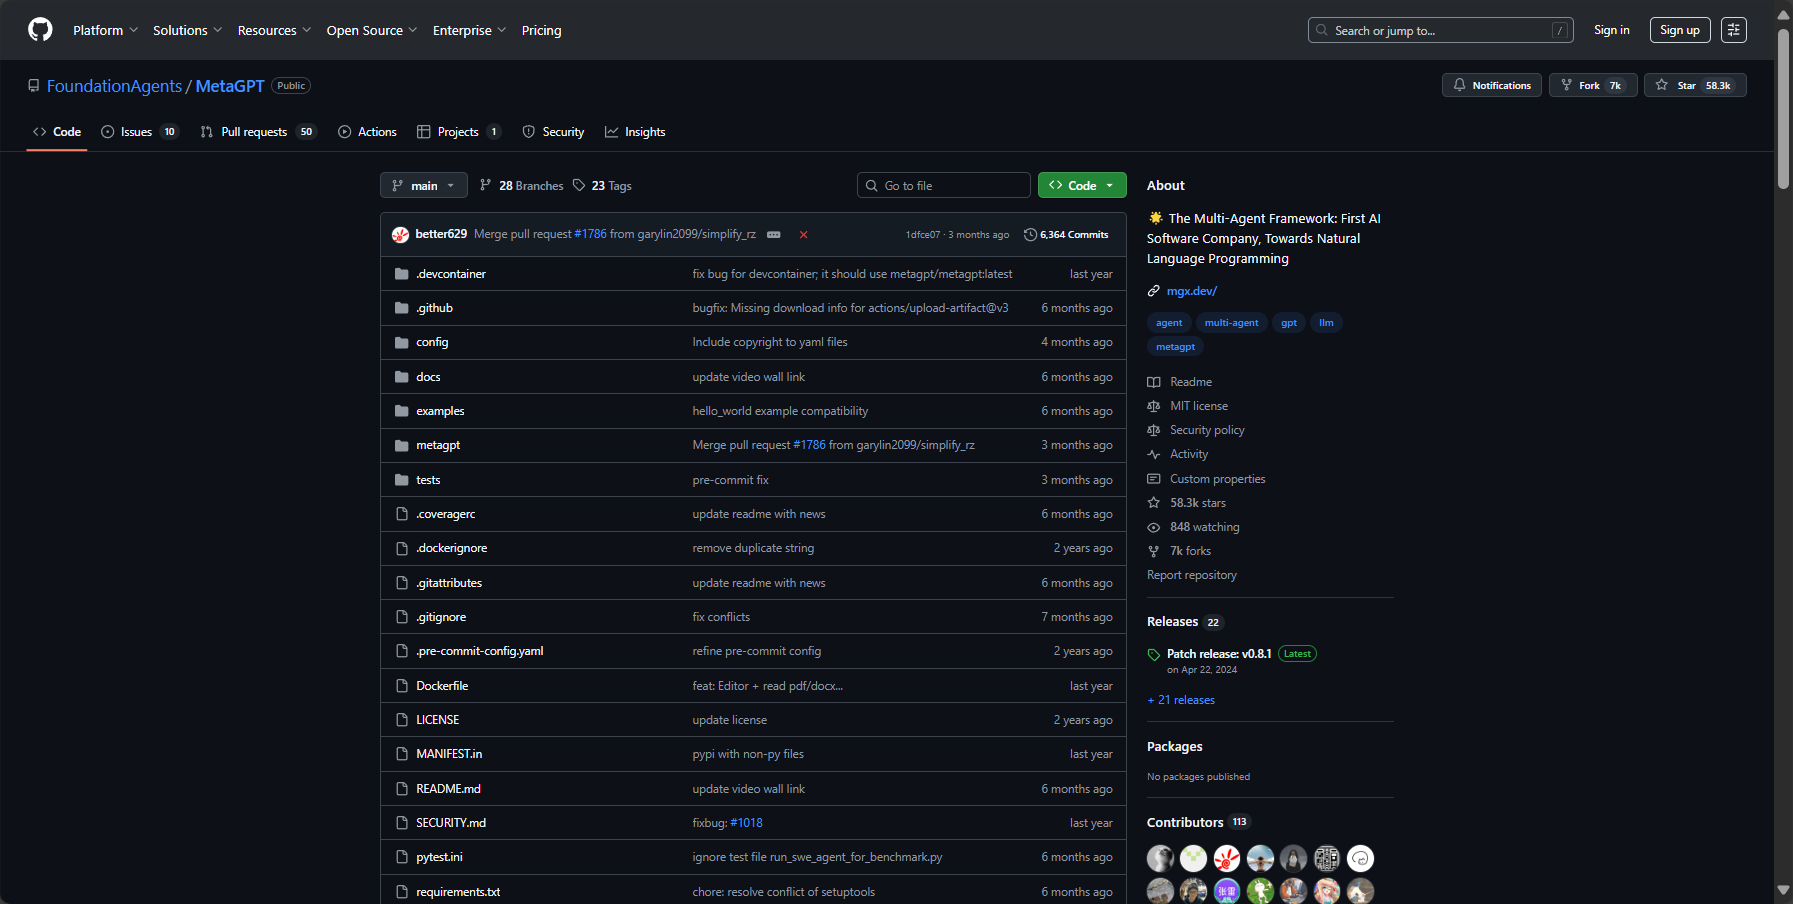Open pull request #1786 link in commit header

(x=590, y=234)
